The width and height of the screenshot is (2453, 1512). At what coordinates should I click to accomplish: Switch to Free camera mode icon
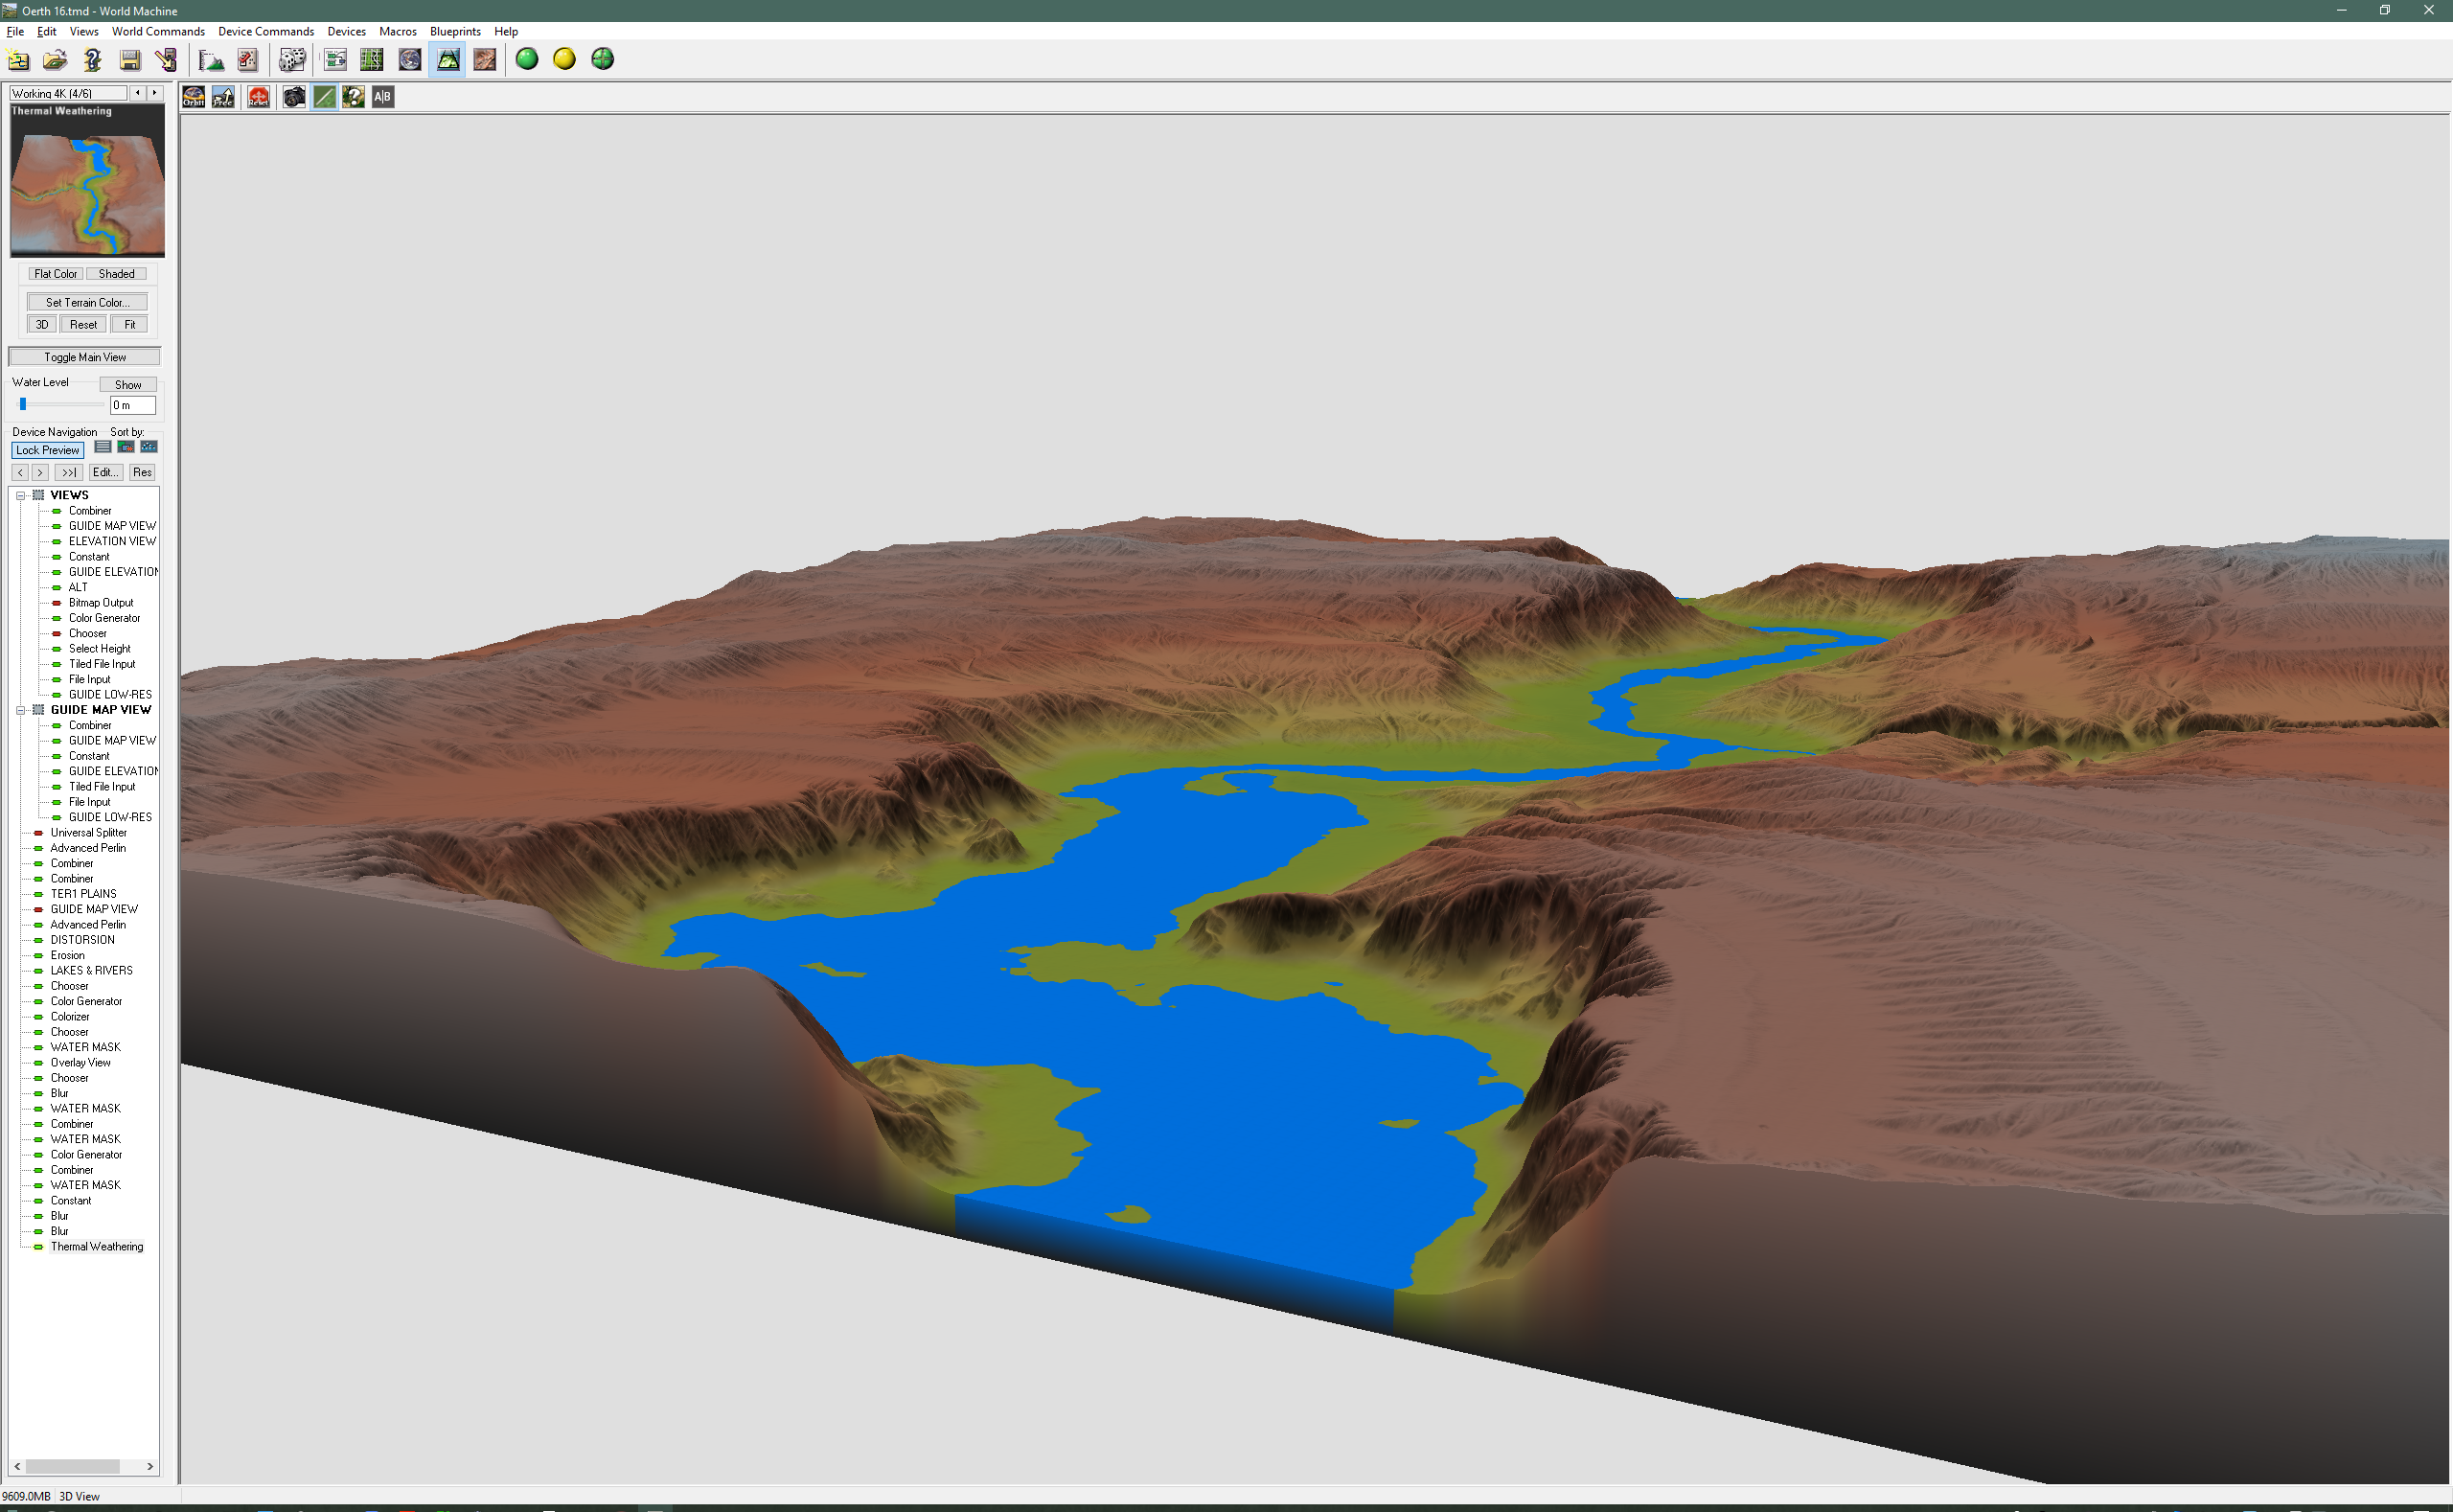[223, 97]
